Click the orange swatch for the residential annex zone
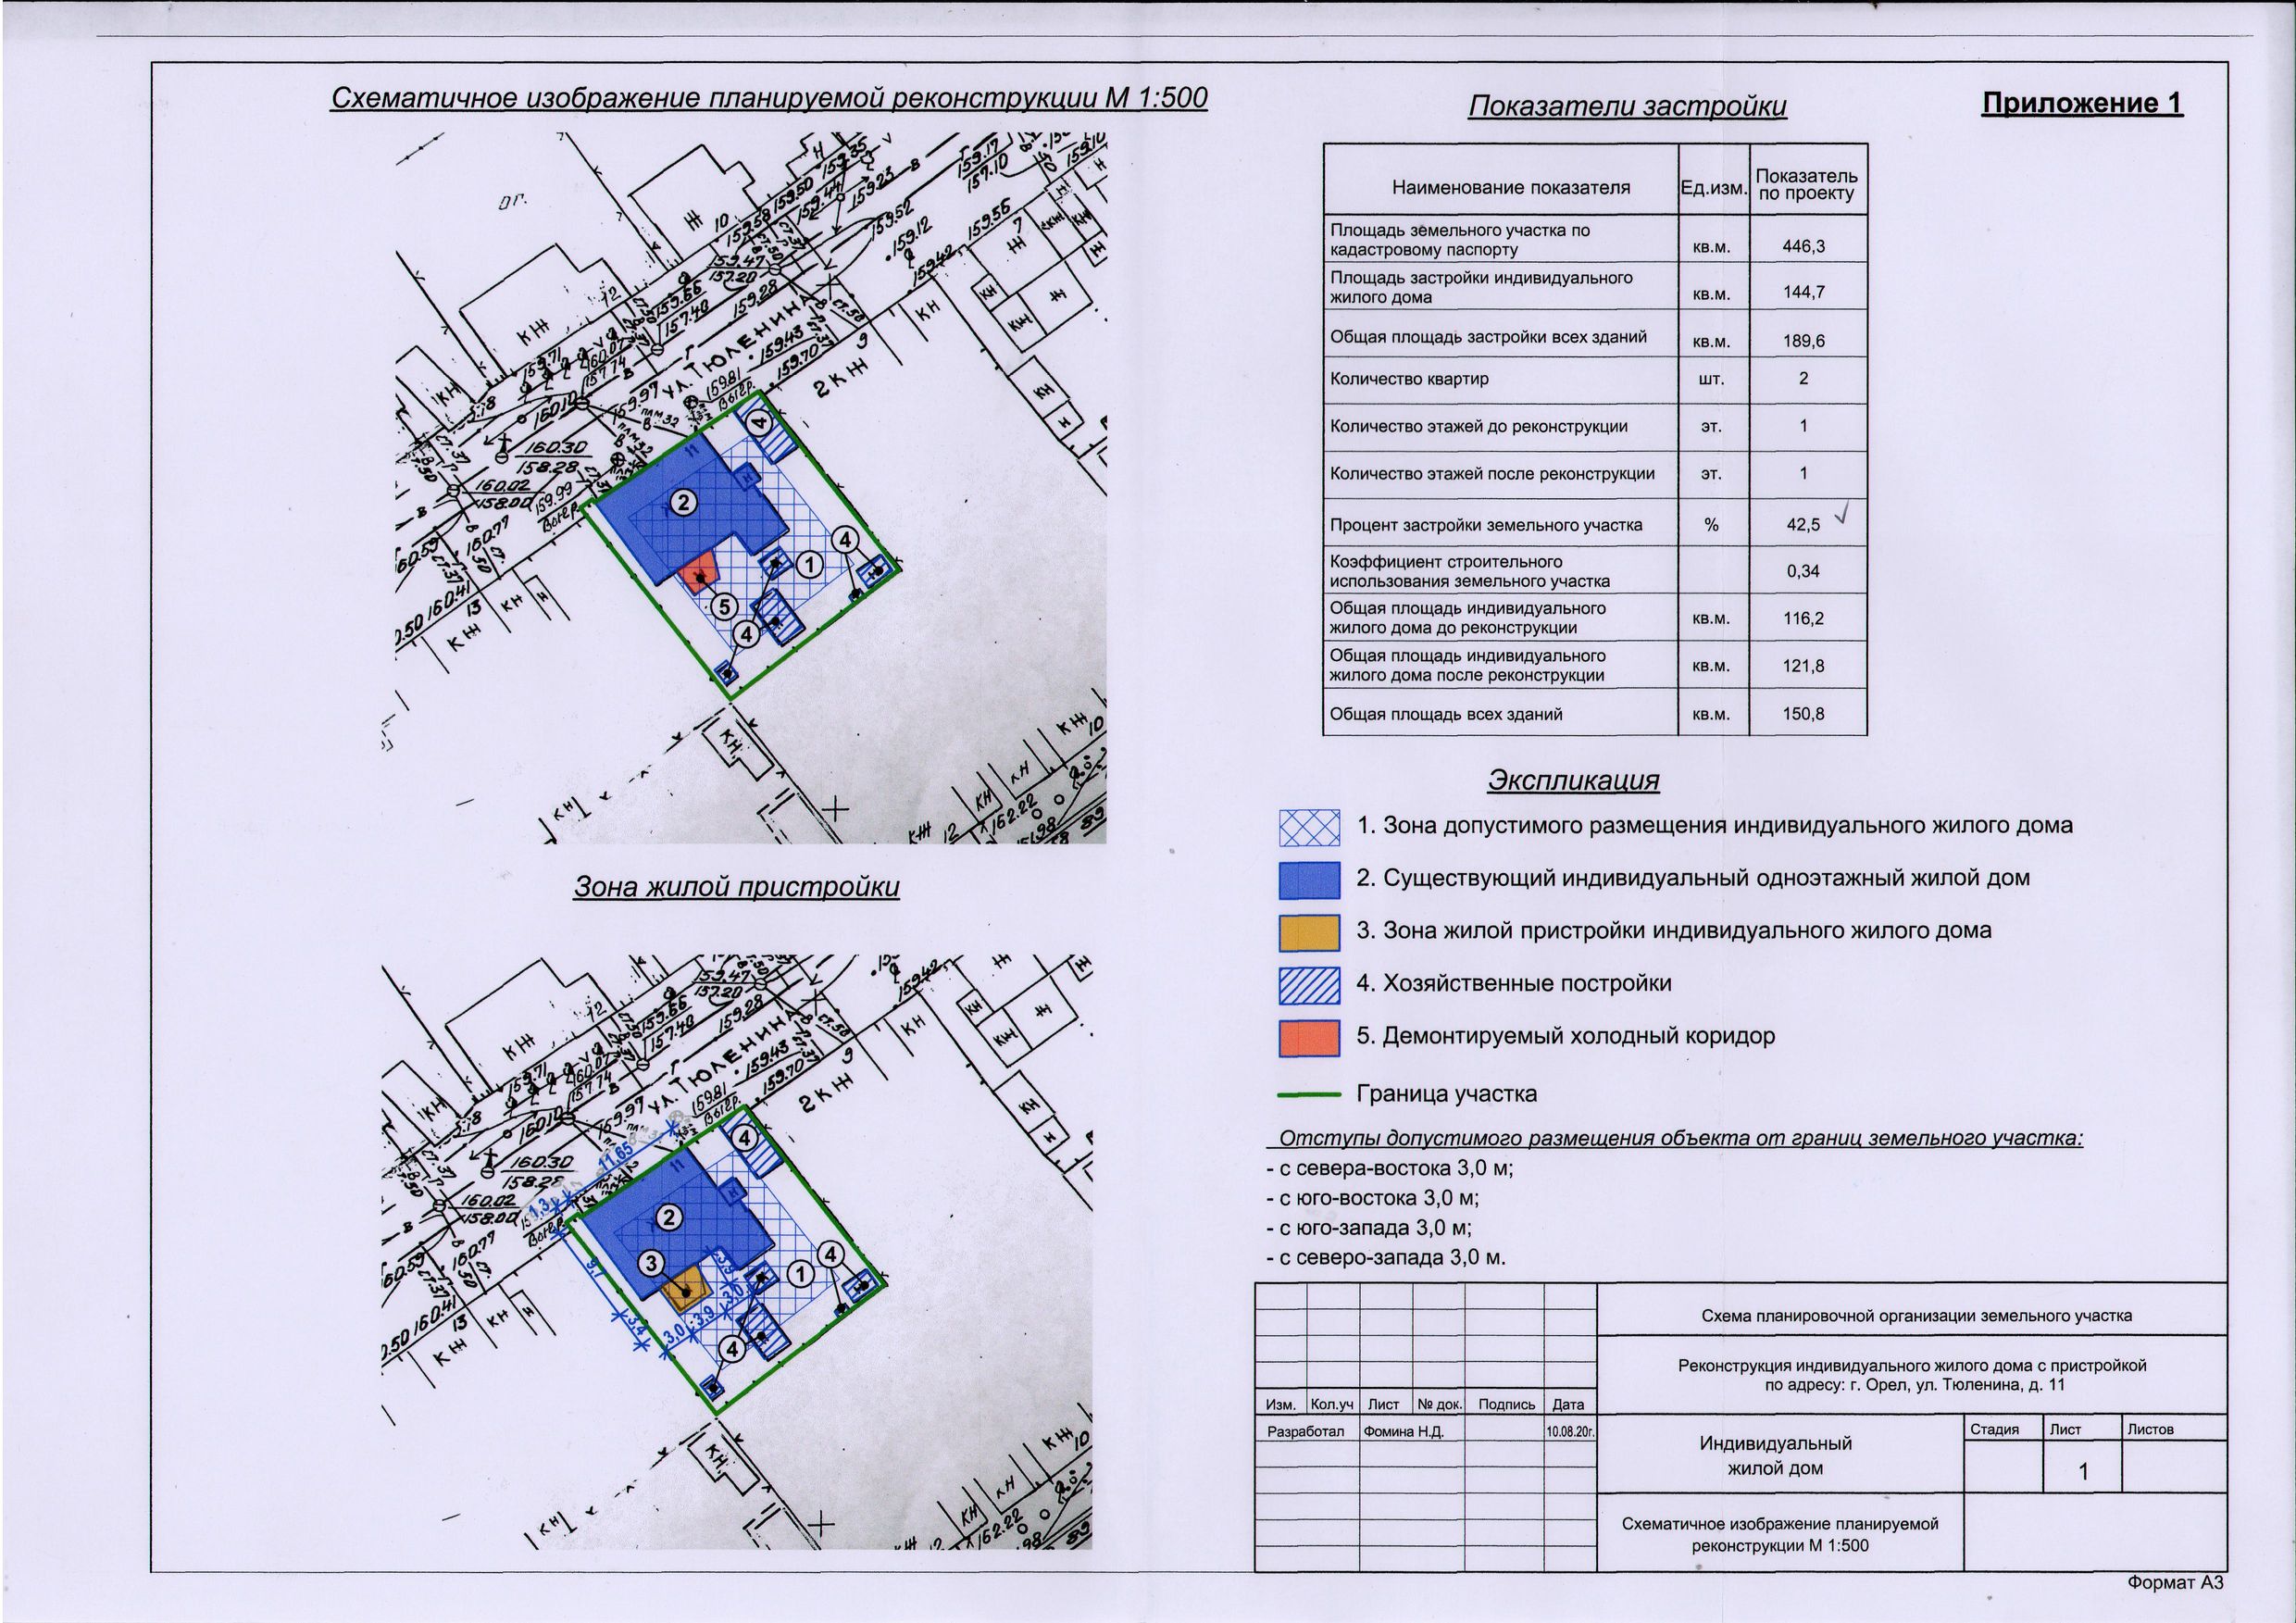This screenshot has width=2296, height=1623. (1309, 932)
